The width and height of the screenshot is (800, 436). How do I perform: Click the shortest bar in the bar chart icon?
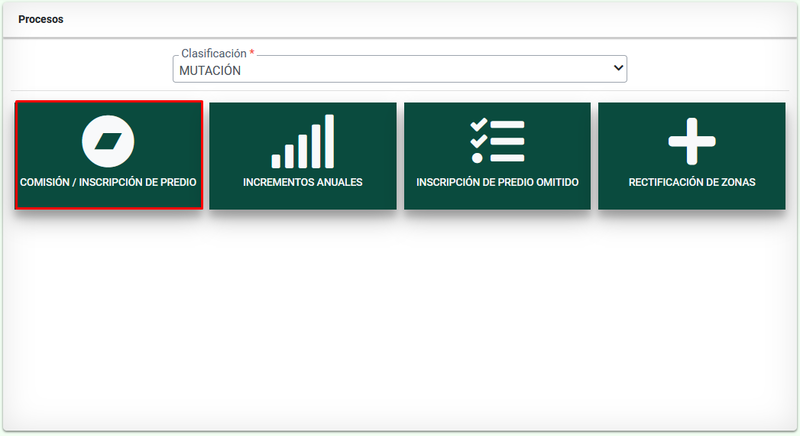tap(277, 160)
